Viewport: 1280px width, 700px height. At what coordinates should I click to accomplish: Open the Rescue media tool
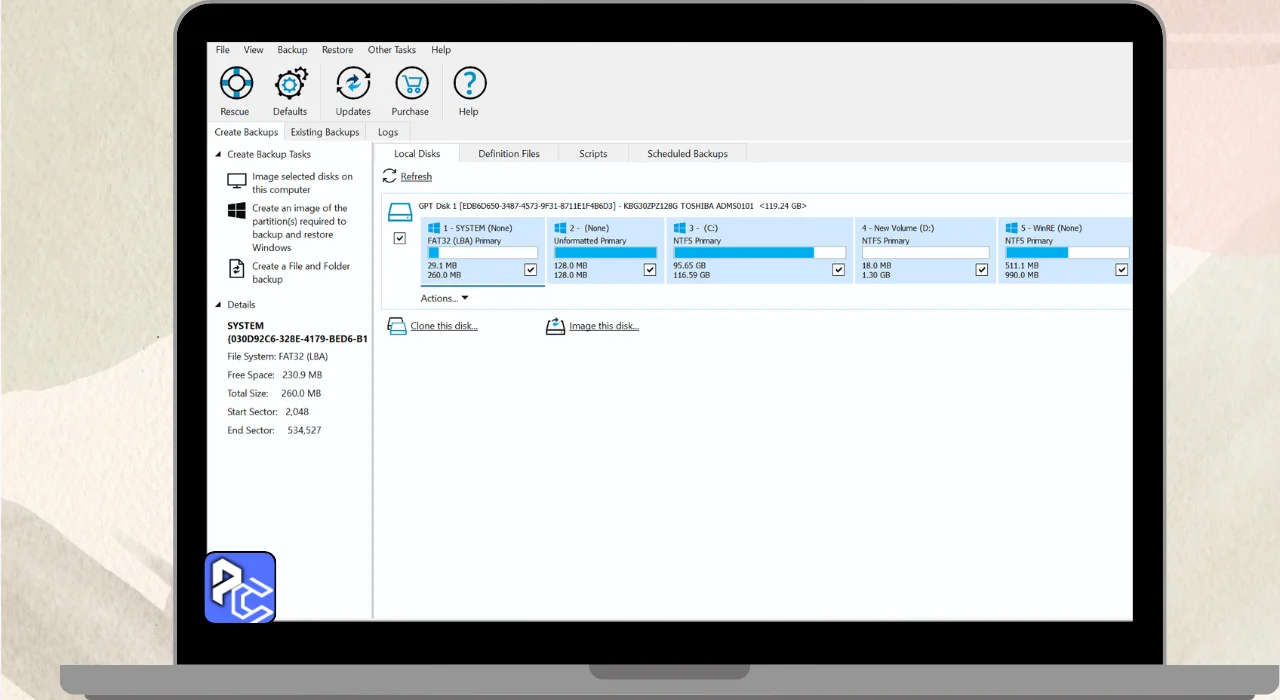[235, 84]
